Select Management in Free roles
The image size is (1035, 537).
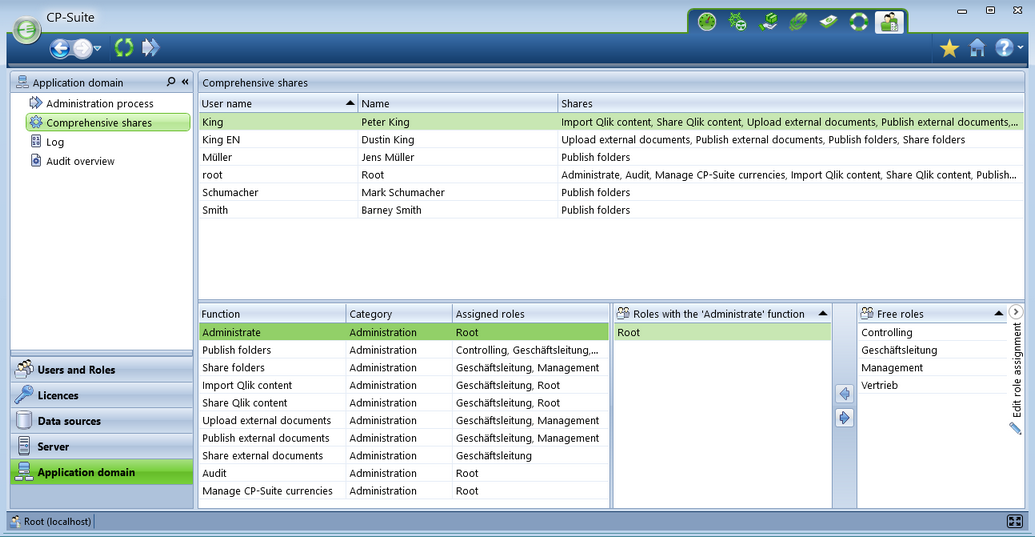tap(931, 367)
